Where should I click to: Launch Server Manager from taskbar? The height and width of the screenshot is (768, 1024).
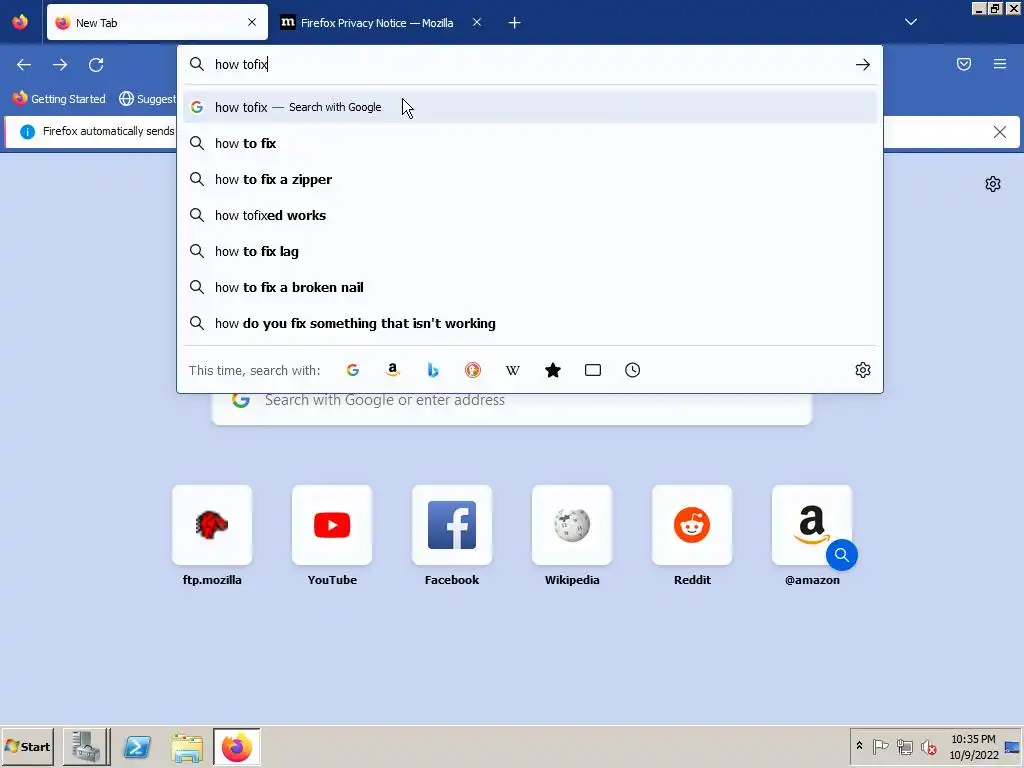(86, 746)
